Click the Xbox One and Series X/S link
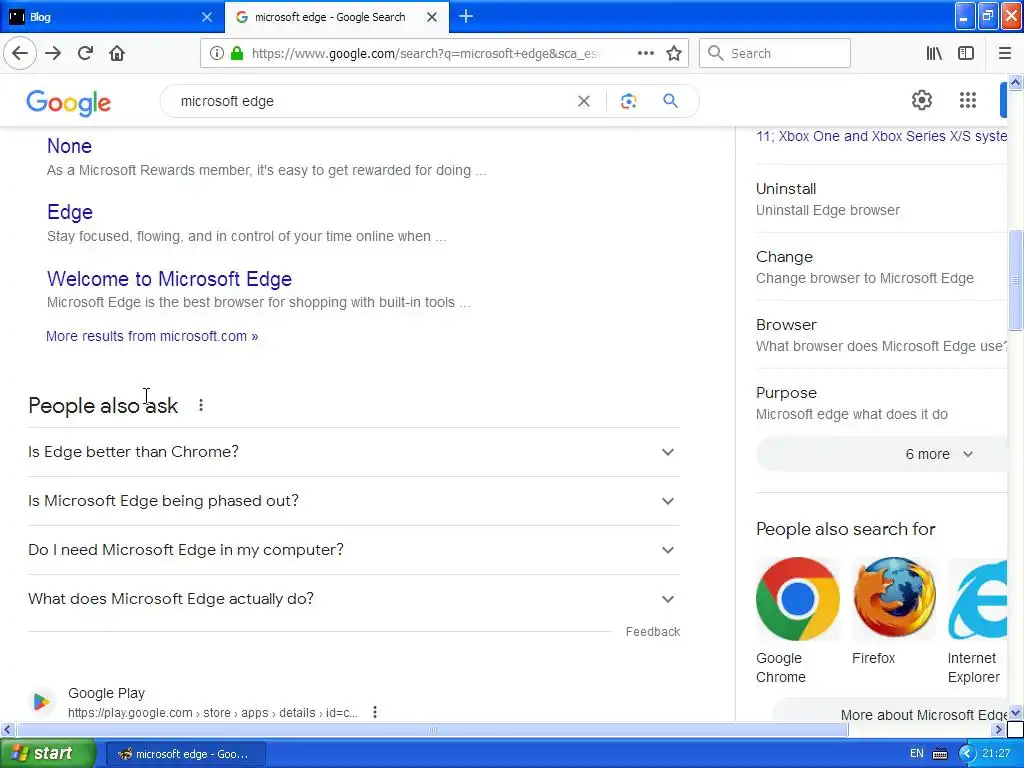 pos(882,136)
